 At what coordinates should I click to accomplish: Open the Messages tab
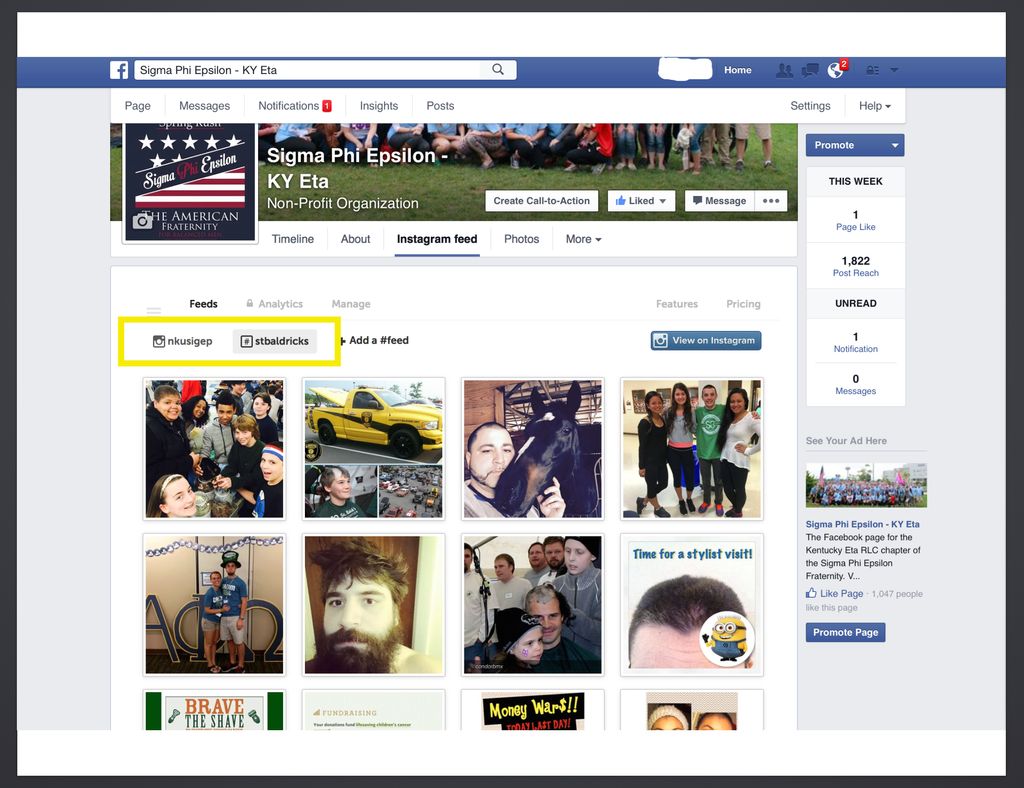click(x=204, y=106)
